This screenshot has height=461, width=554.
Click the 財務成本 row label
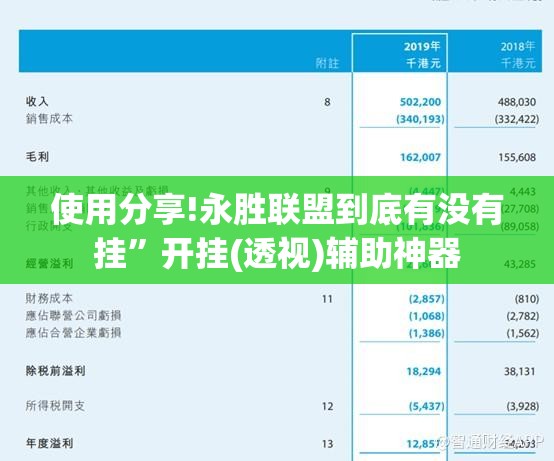pos(49,299)
